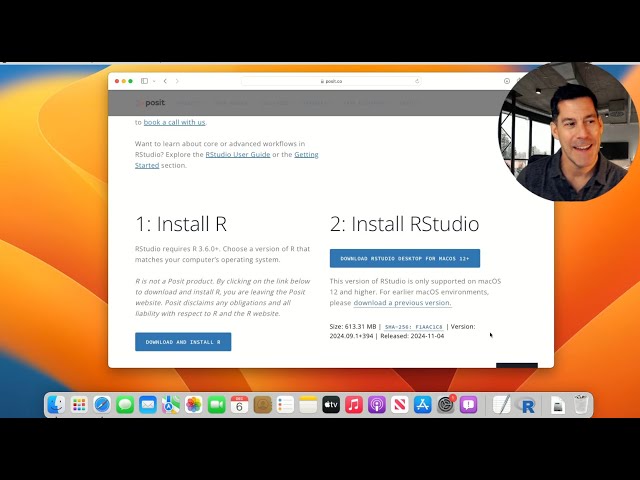The image size is (640, 480).
Task: Toggle the Safari sidebar button
Action: pos(144,81)
